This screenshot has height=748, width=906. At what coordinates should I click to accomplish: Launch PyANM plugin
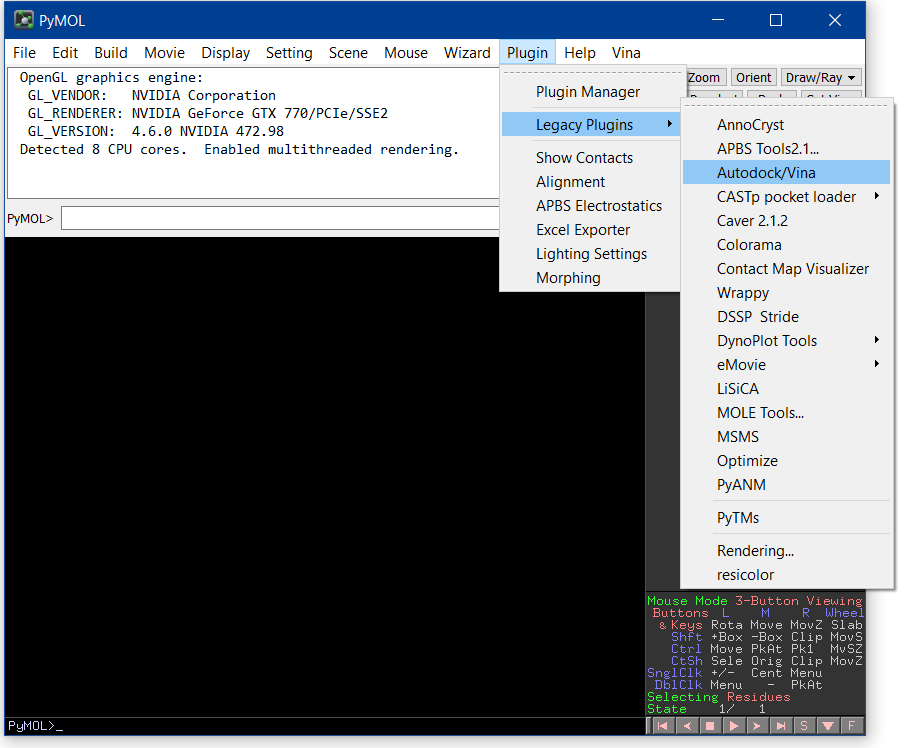coord(786,485)
